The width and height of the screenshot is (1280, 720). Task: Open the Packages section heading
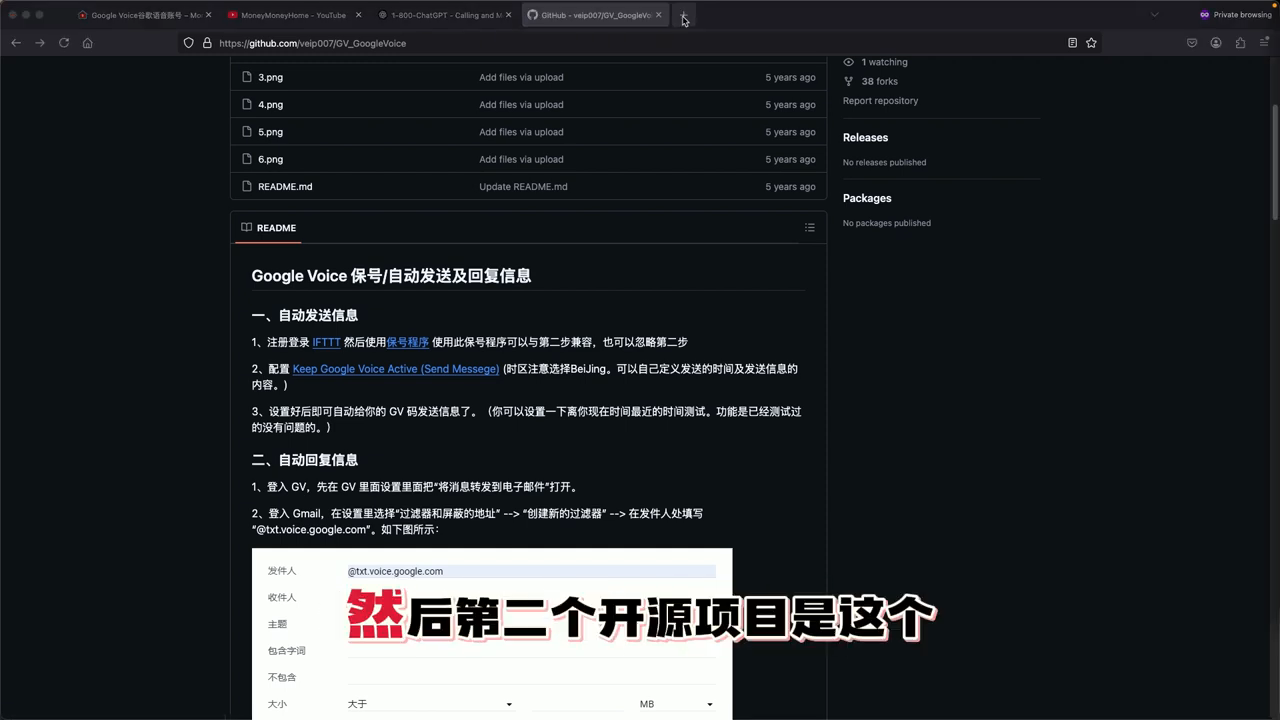[867, 198]
